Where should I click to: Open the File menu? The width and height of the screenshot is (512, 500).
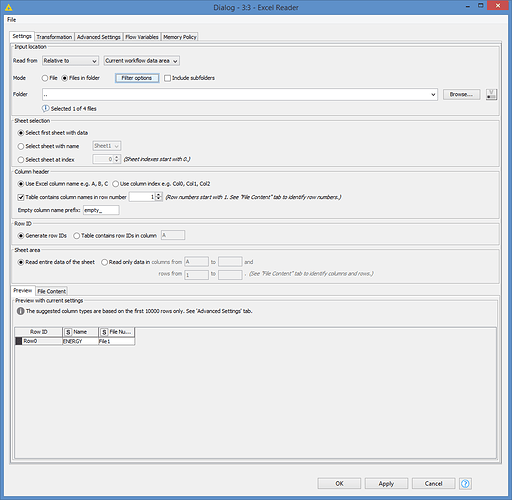click(11, 20)
